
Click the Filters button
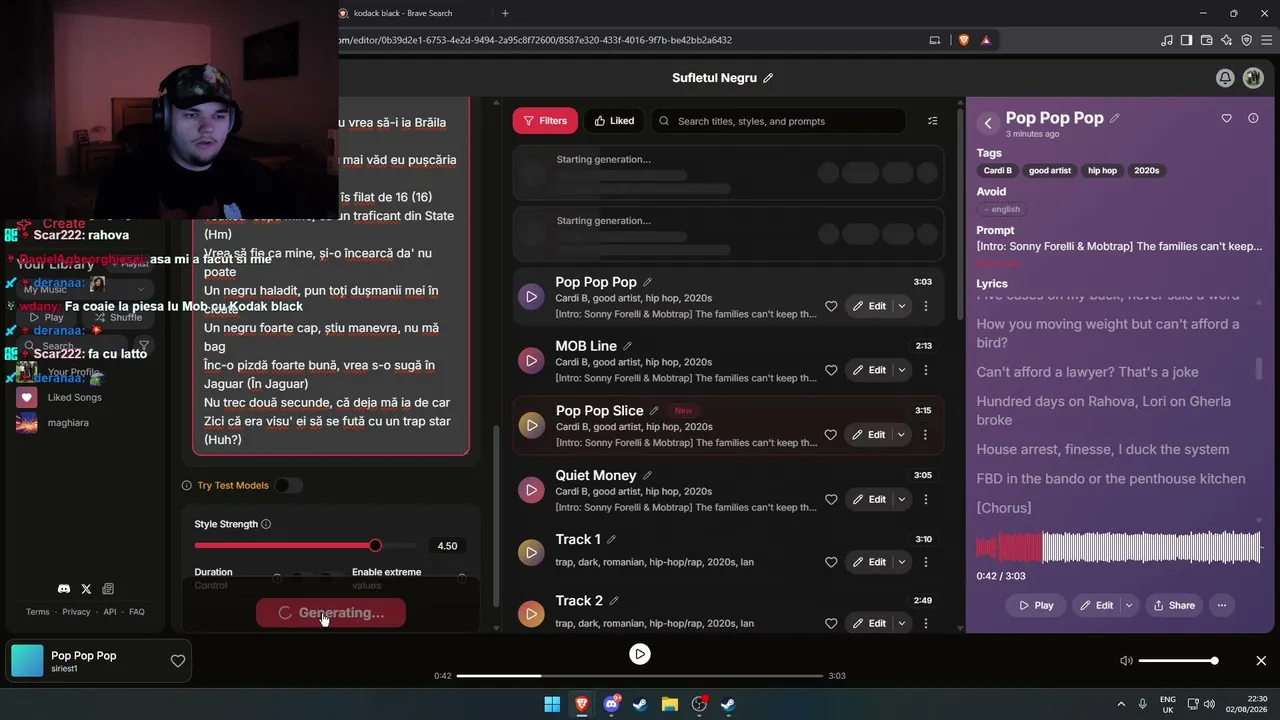(545, 121)
